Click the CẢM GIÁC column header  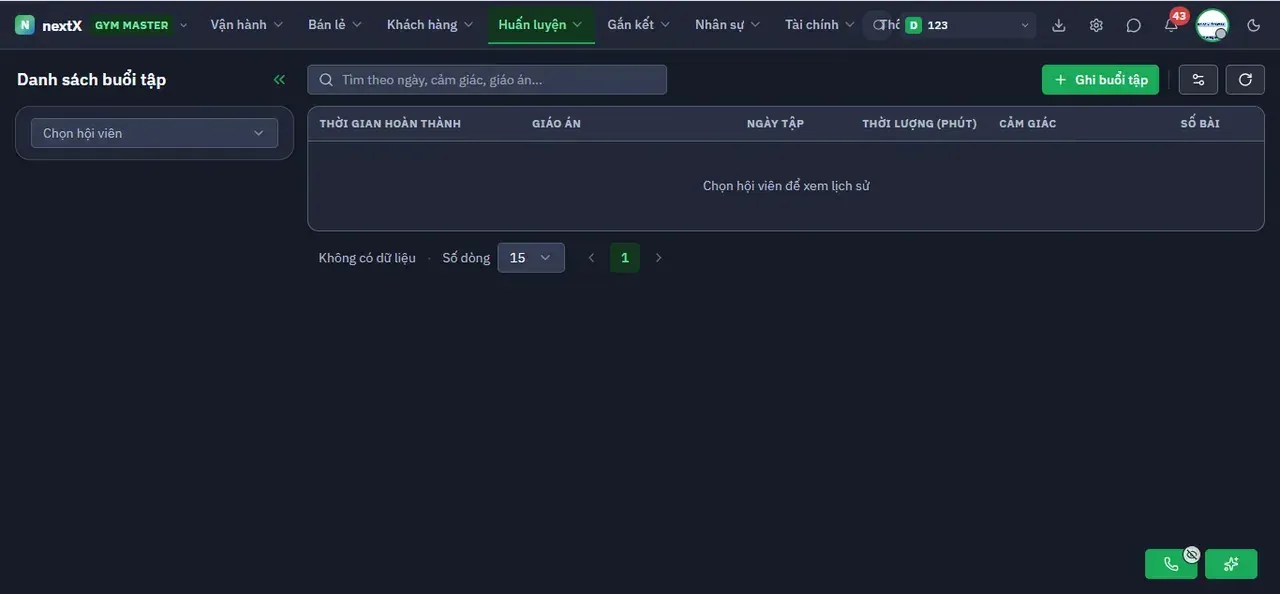point(1027,124)
